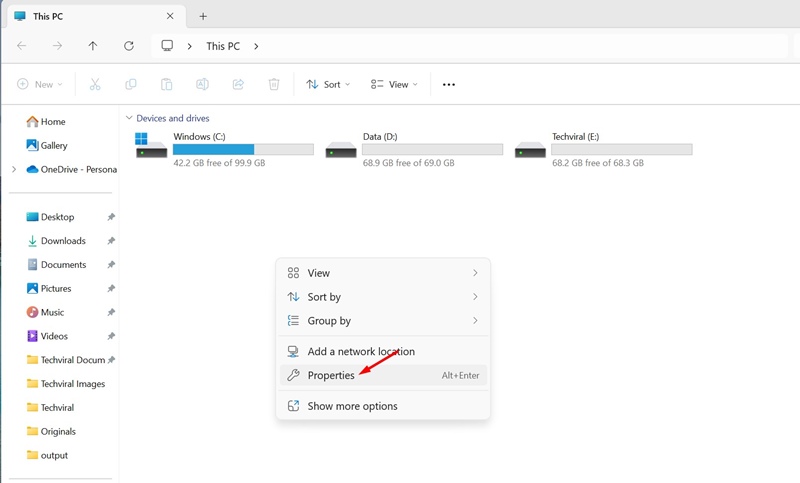Unpin Videos using its pin icon

coord(111,336)
